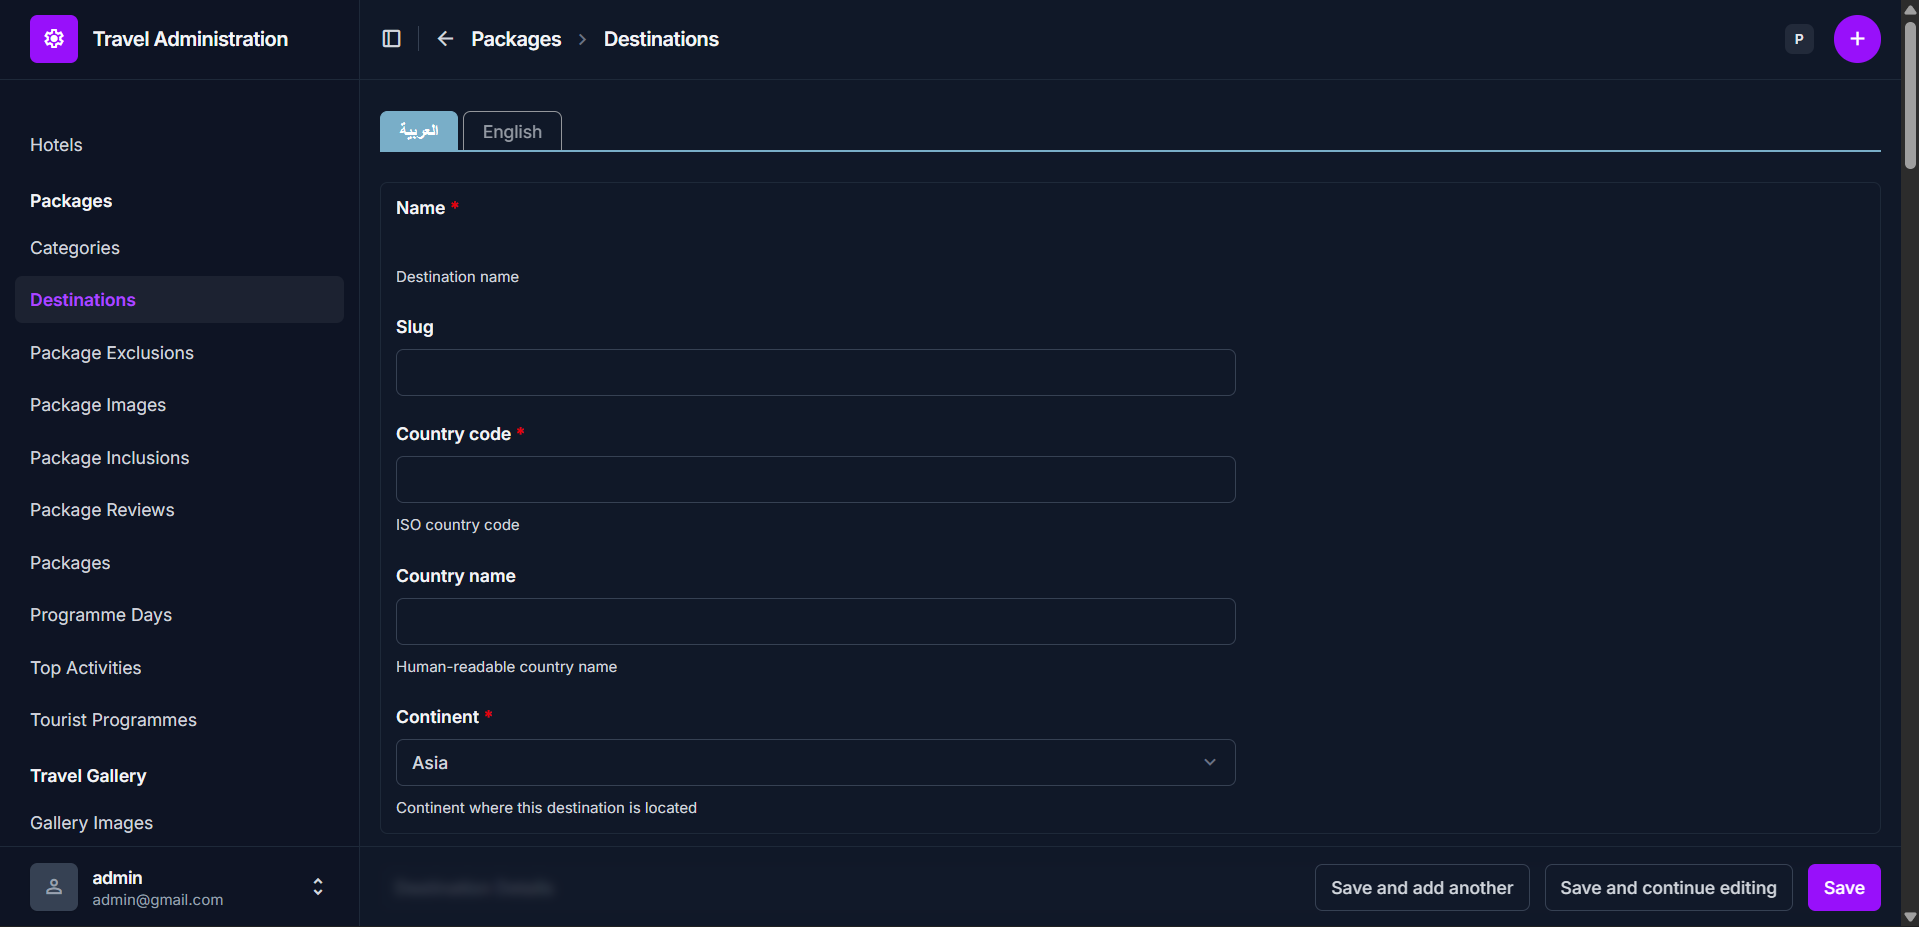Click the Slug input field
The height and width of the screenshot is (927, 1919).
pos(815,373)
